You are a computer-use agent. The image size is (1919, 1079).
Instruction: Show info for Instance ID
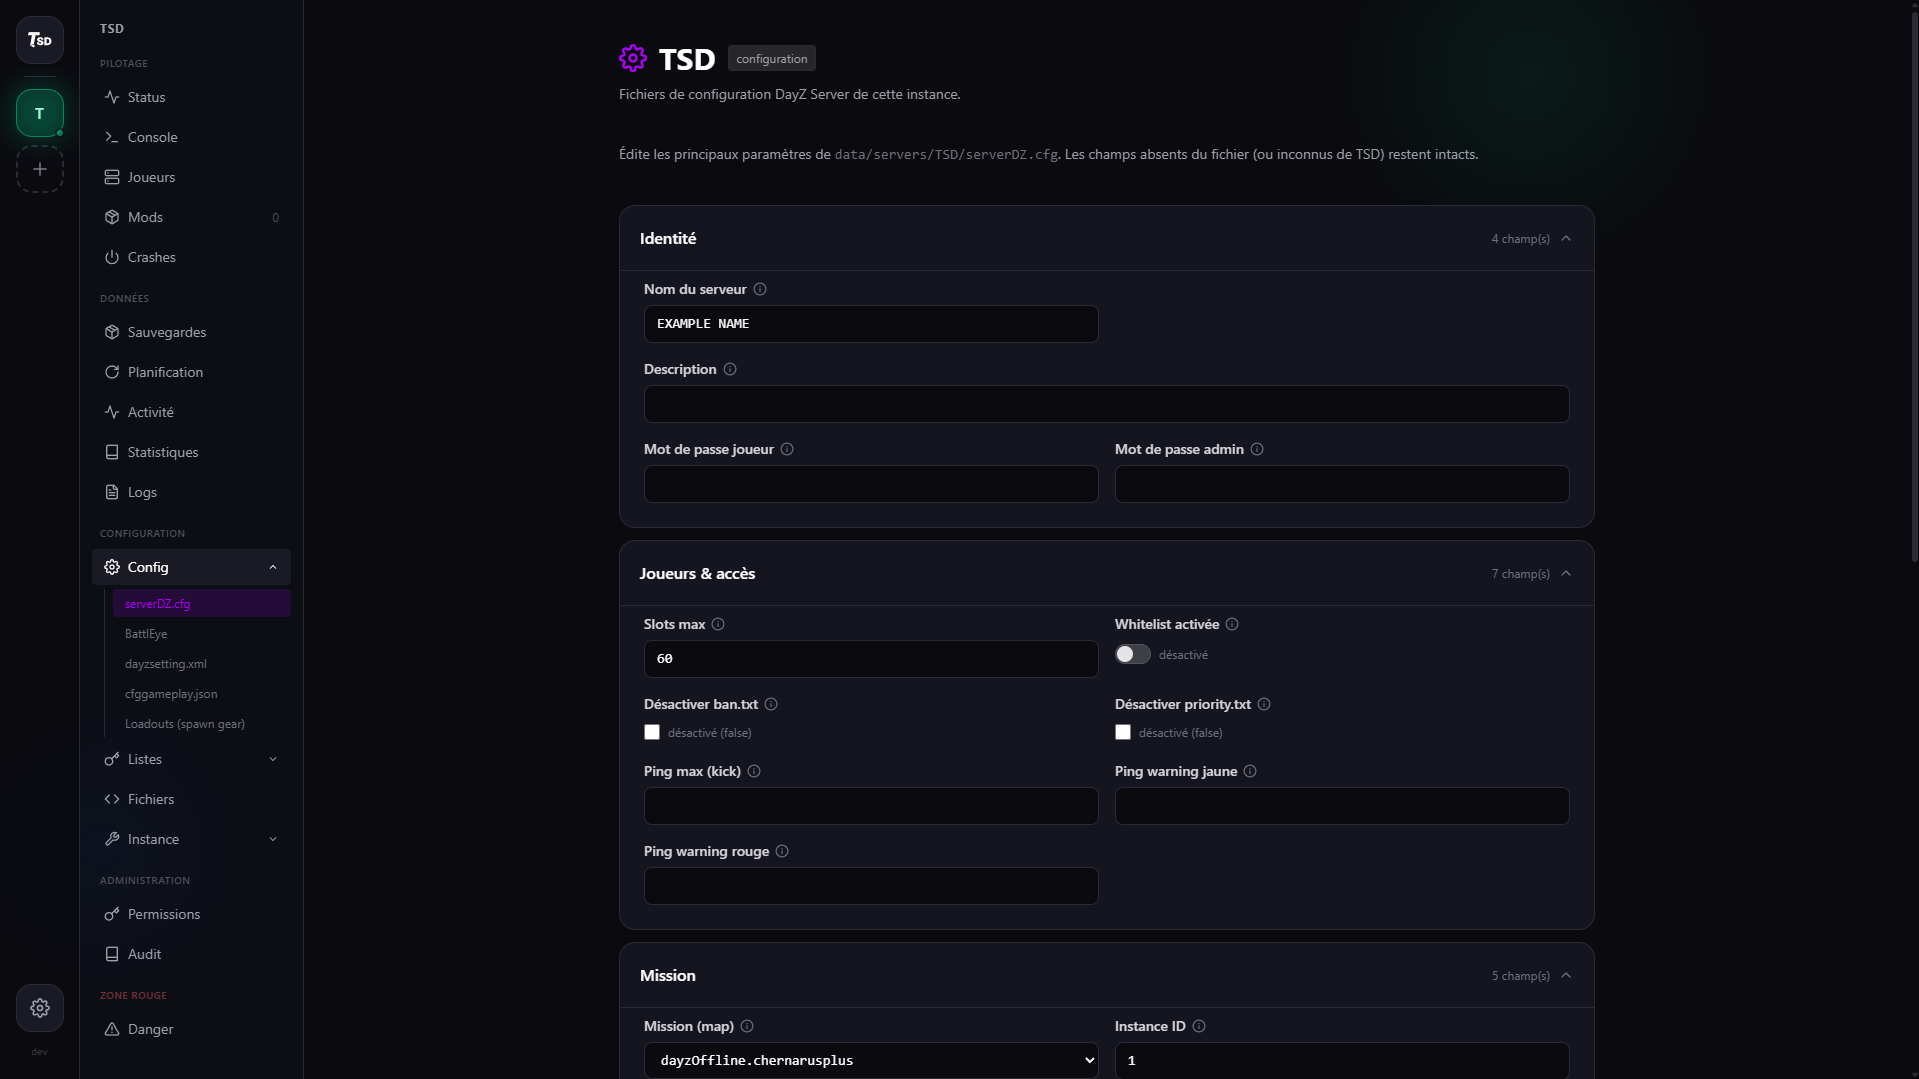pyautogui.click(x=1199, y=1026)
